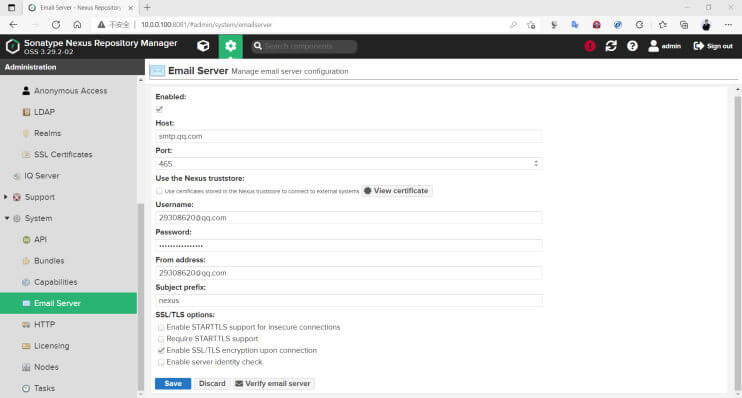Click the Port spinner arrows
This screenshot has height=398, width=742.
pos(536,164)
